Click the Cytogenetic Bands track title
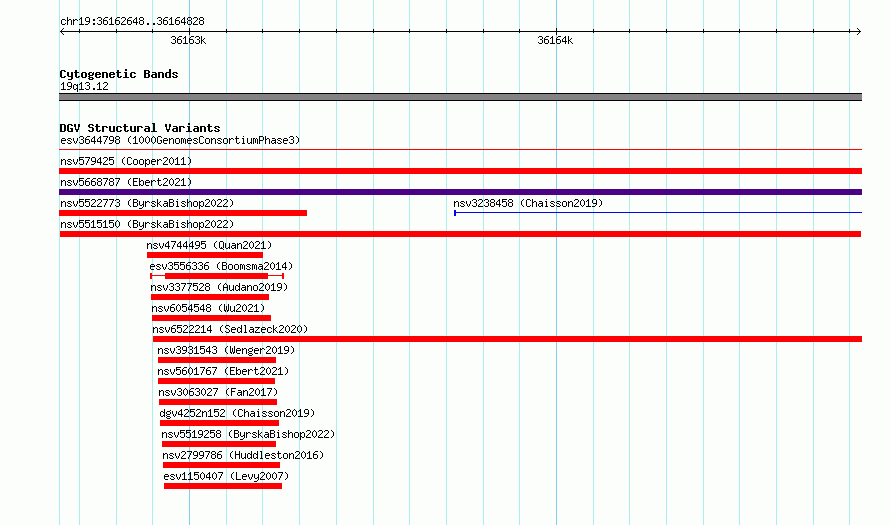Viewport: 890px width, 525px height. (119, 74)
